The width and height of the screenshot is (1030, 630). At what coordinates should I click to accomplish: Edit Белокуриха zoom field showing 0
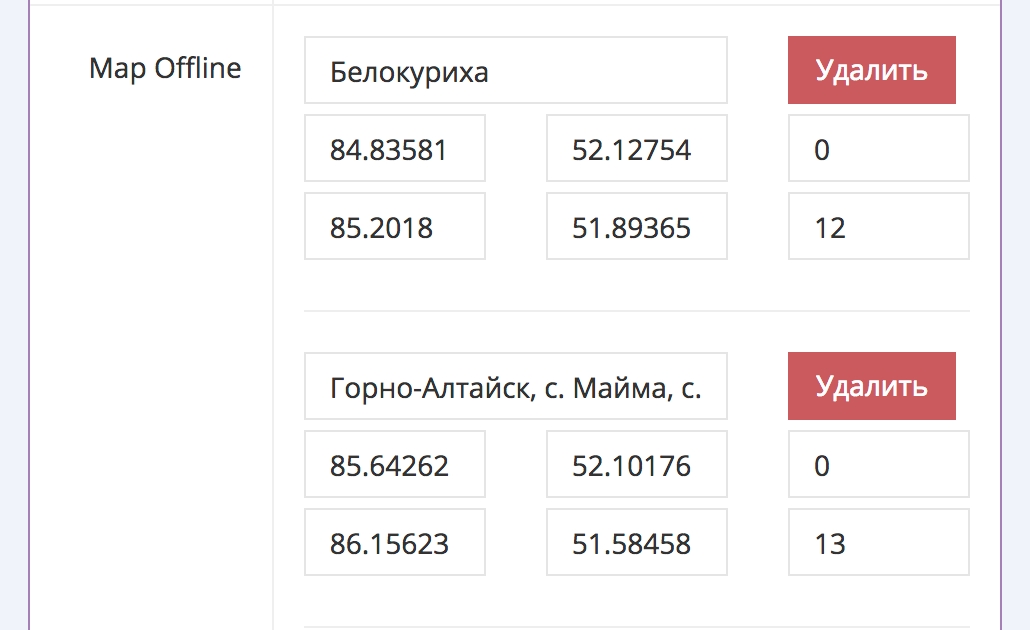click(878, 149)
